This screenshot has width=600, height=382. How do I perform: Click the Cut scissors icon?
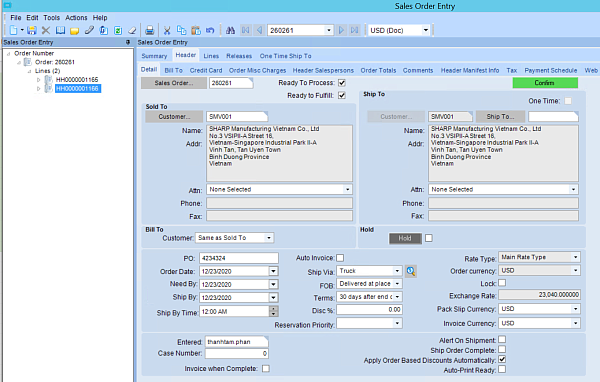[167, 30]
